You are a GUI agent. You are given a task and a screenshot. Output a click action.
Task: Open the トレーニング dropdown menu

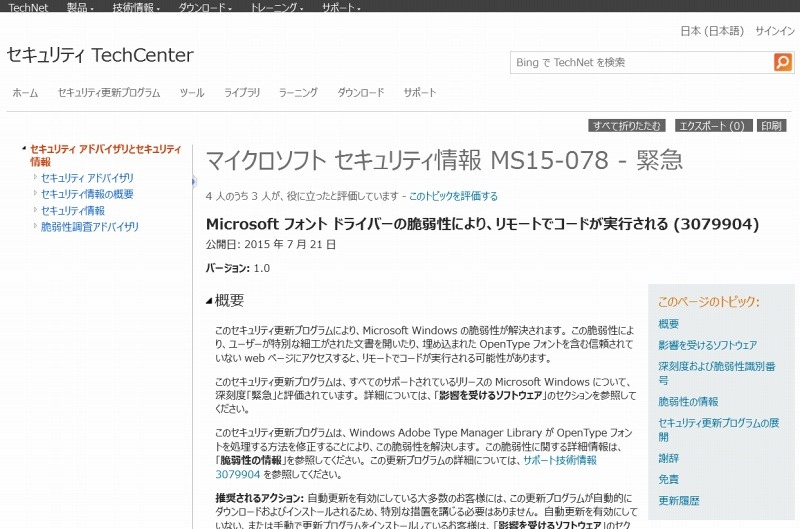(x=277, y=7)
